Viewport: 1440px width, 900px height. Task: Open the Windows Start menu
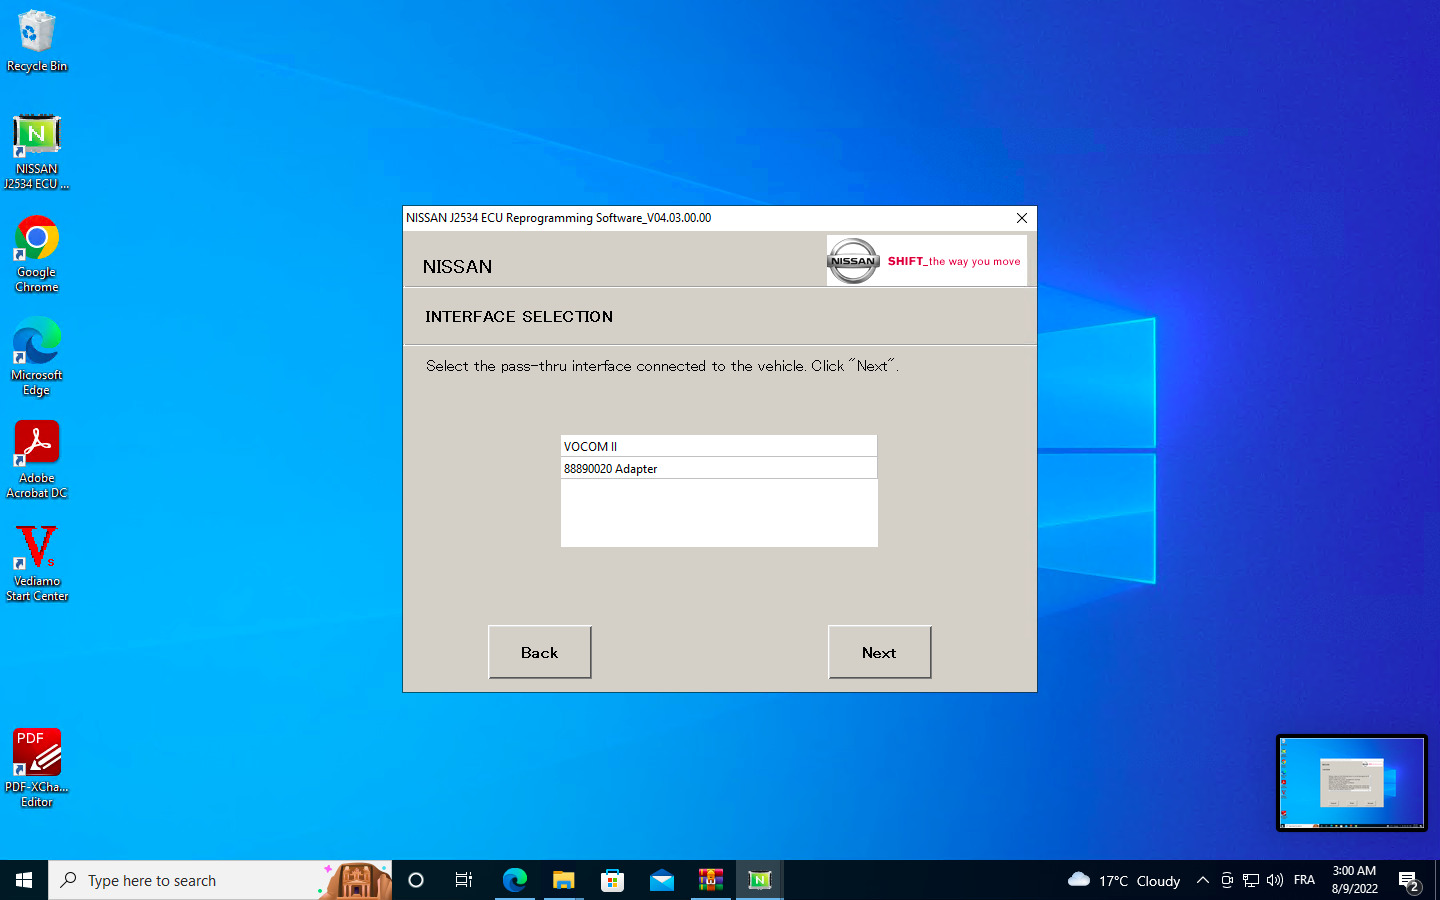tap(24, 880)
